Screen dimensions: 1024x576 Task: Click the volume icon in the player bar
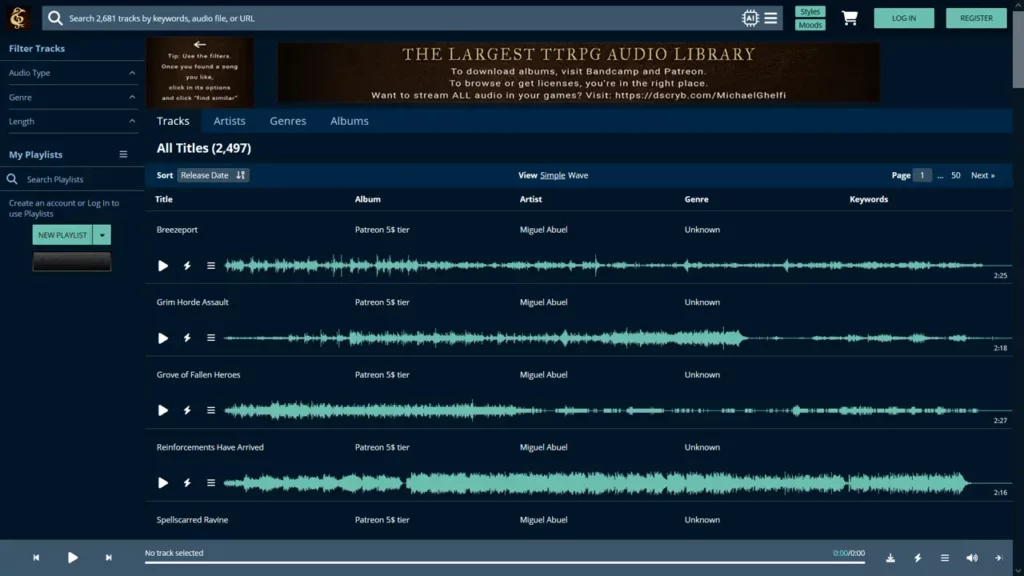point(970,557)
